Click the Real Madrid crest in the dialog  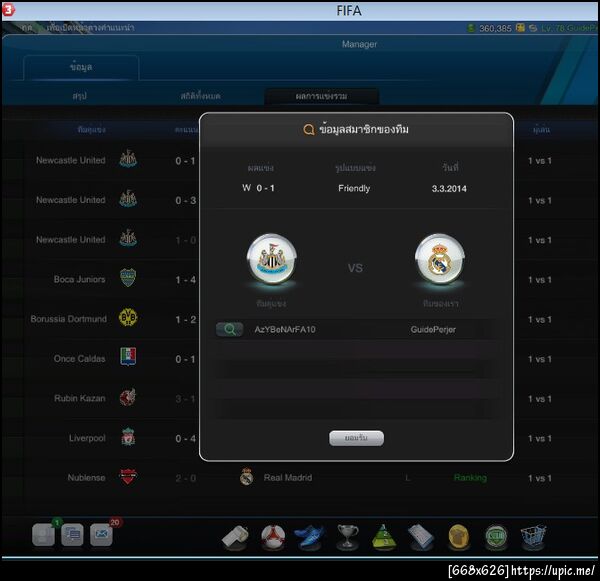point(440,259)
